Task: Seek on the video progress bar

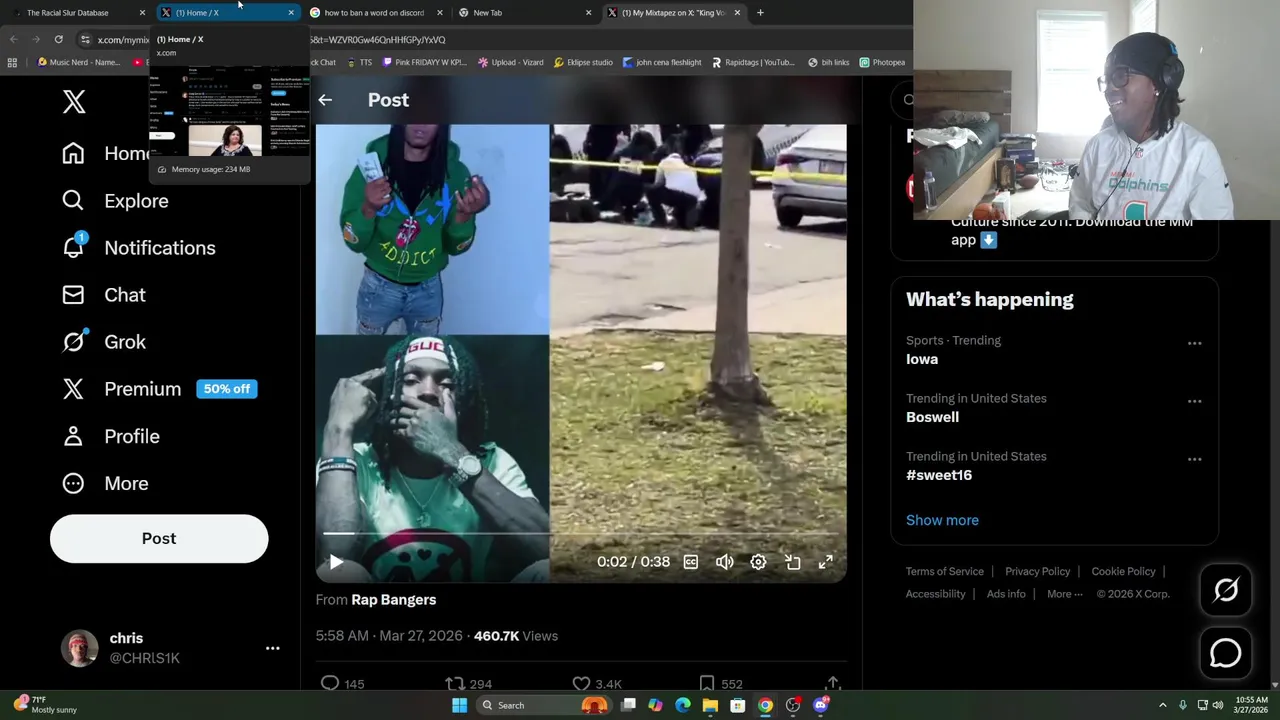Action: (580, 535)
